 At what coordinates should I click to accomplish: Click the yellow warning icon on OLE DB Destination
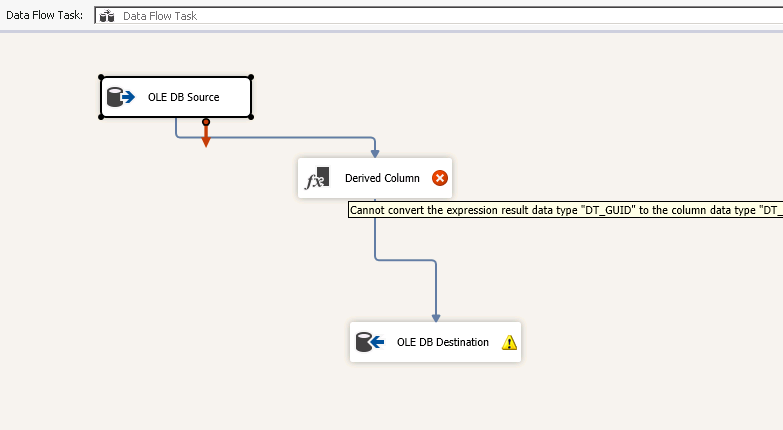(509, 343)
